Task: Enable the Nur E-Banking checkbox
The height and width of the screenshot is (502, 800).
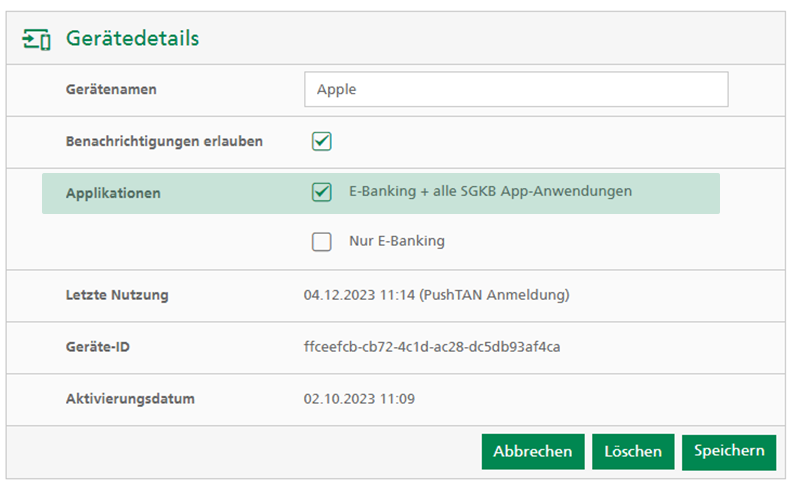Action: point(321,241)
